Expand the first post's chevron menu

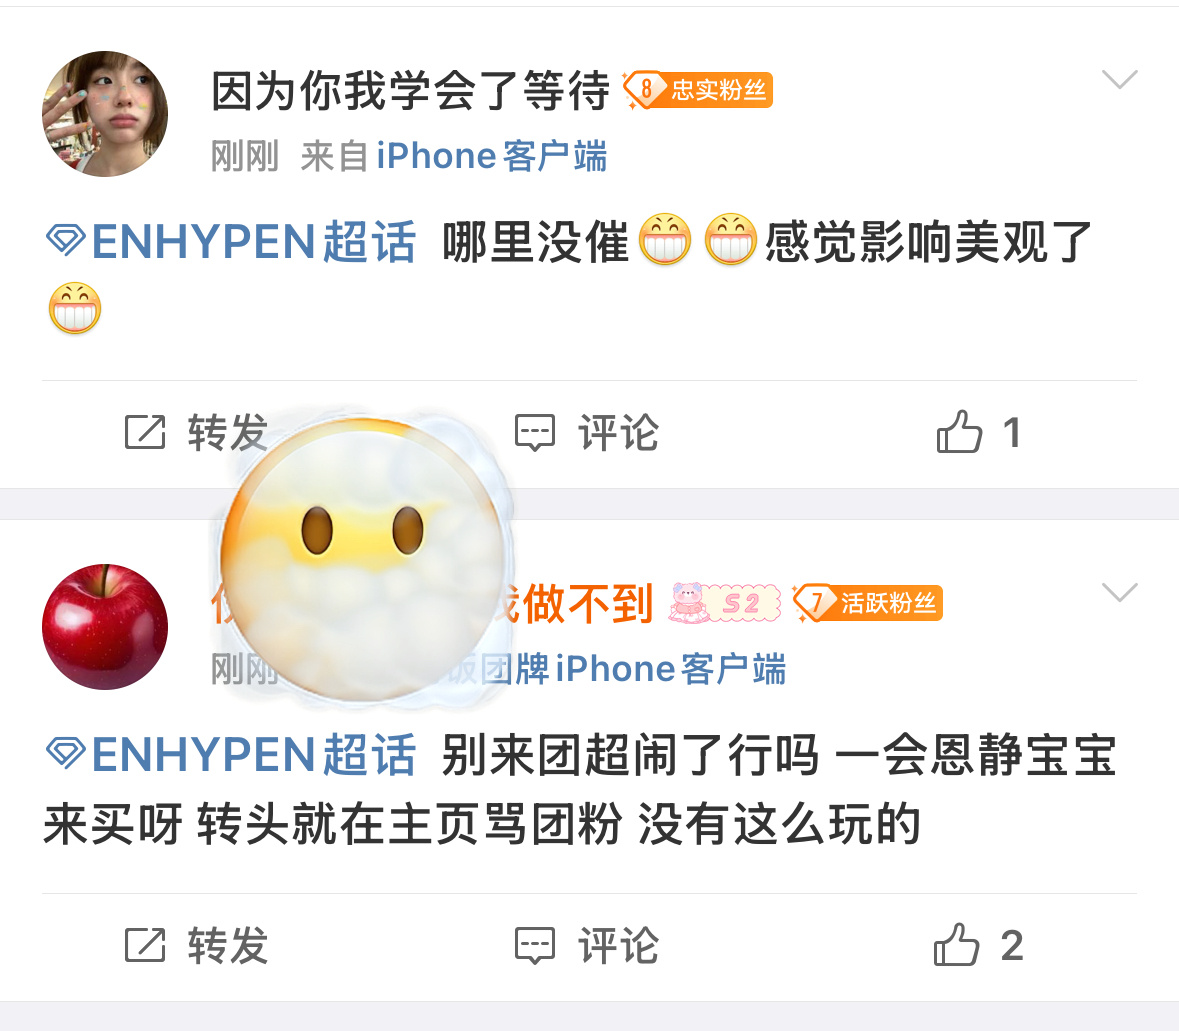[1120, 79]
